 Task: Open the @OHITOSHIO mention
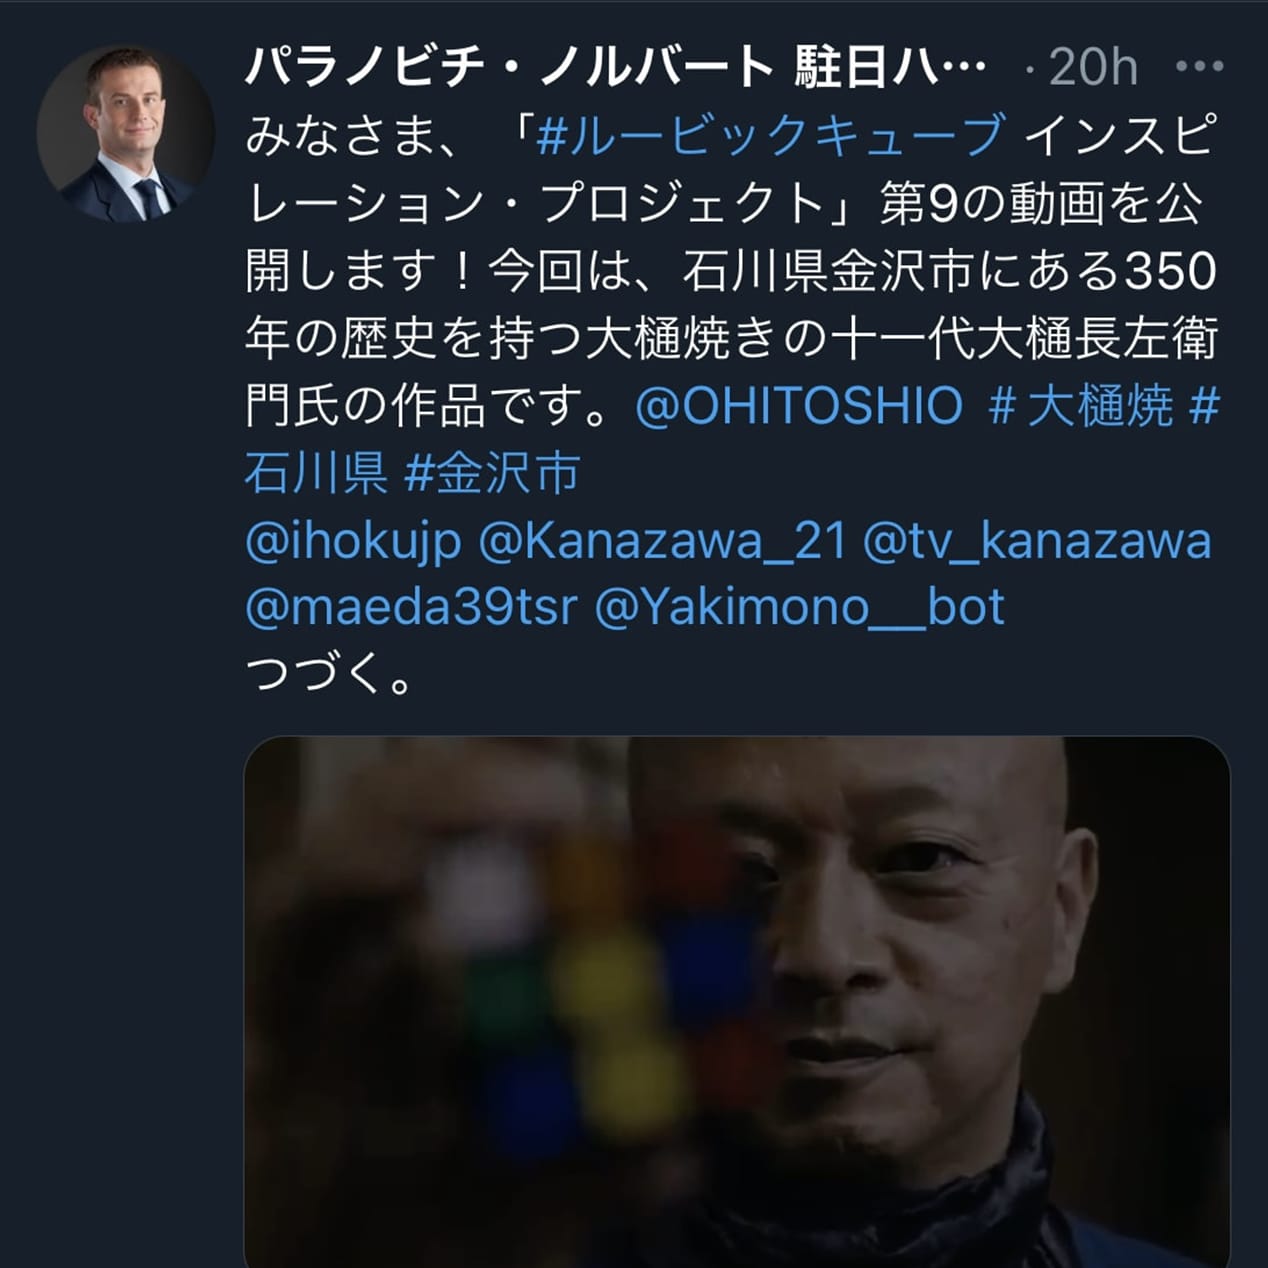[x=799, y=407]
